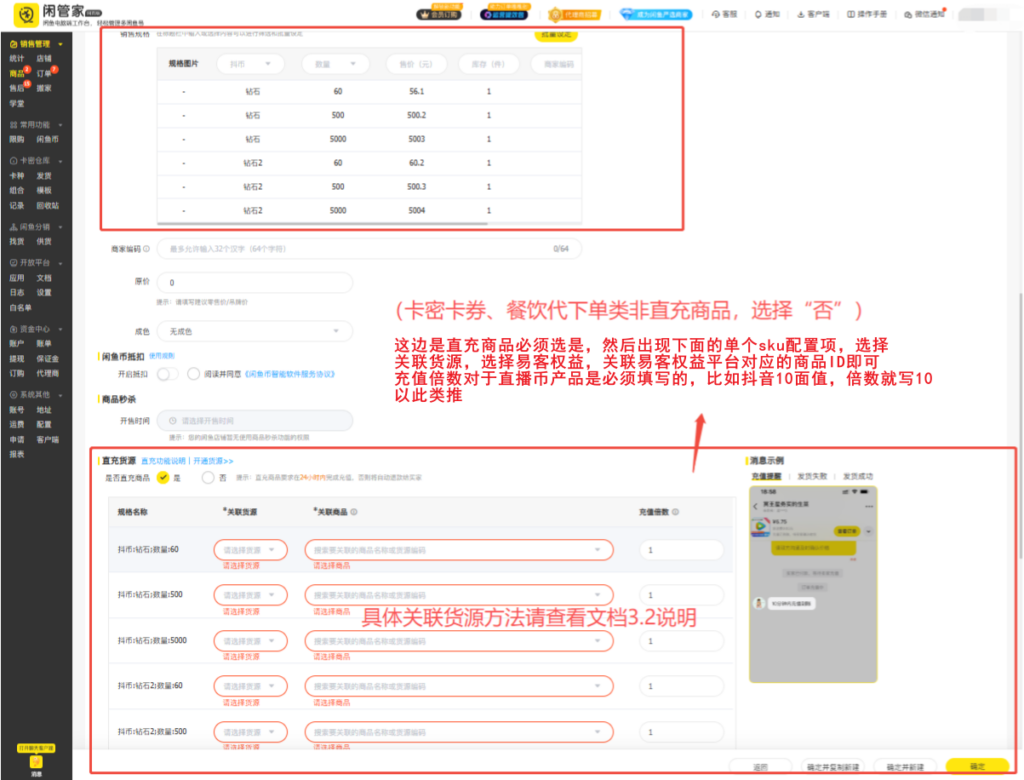Open 商品 in the sidebar
The width and height of the screenshot is (1024, 780).
click(17, 73)
